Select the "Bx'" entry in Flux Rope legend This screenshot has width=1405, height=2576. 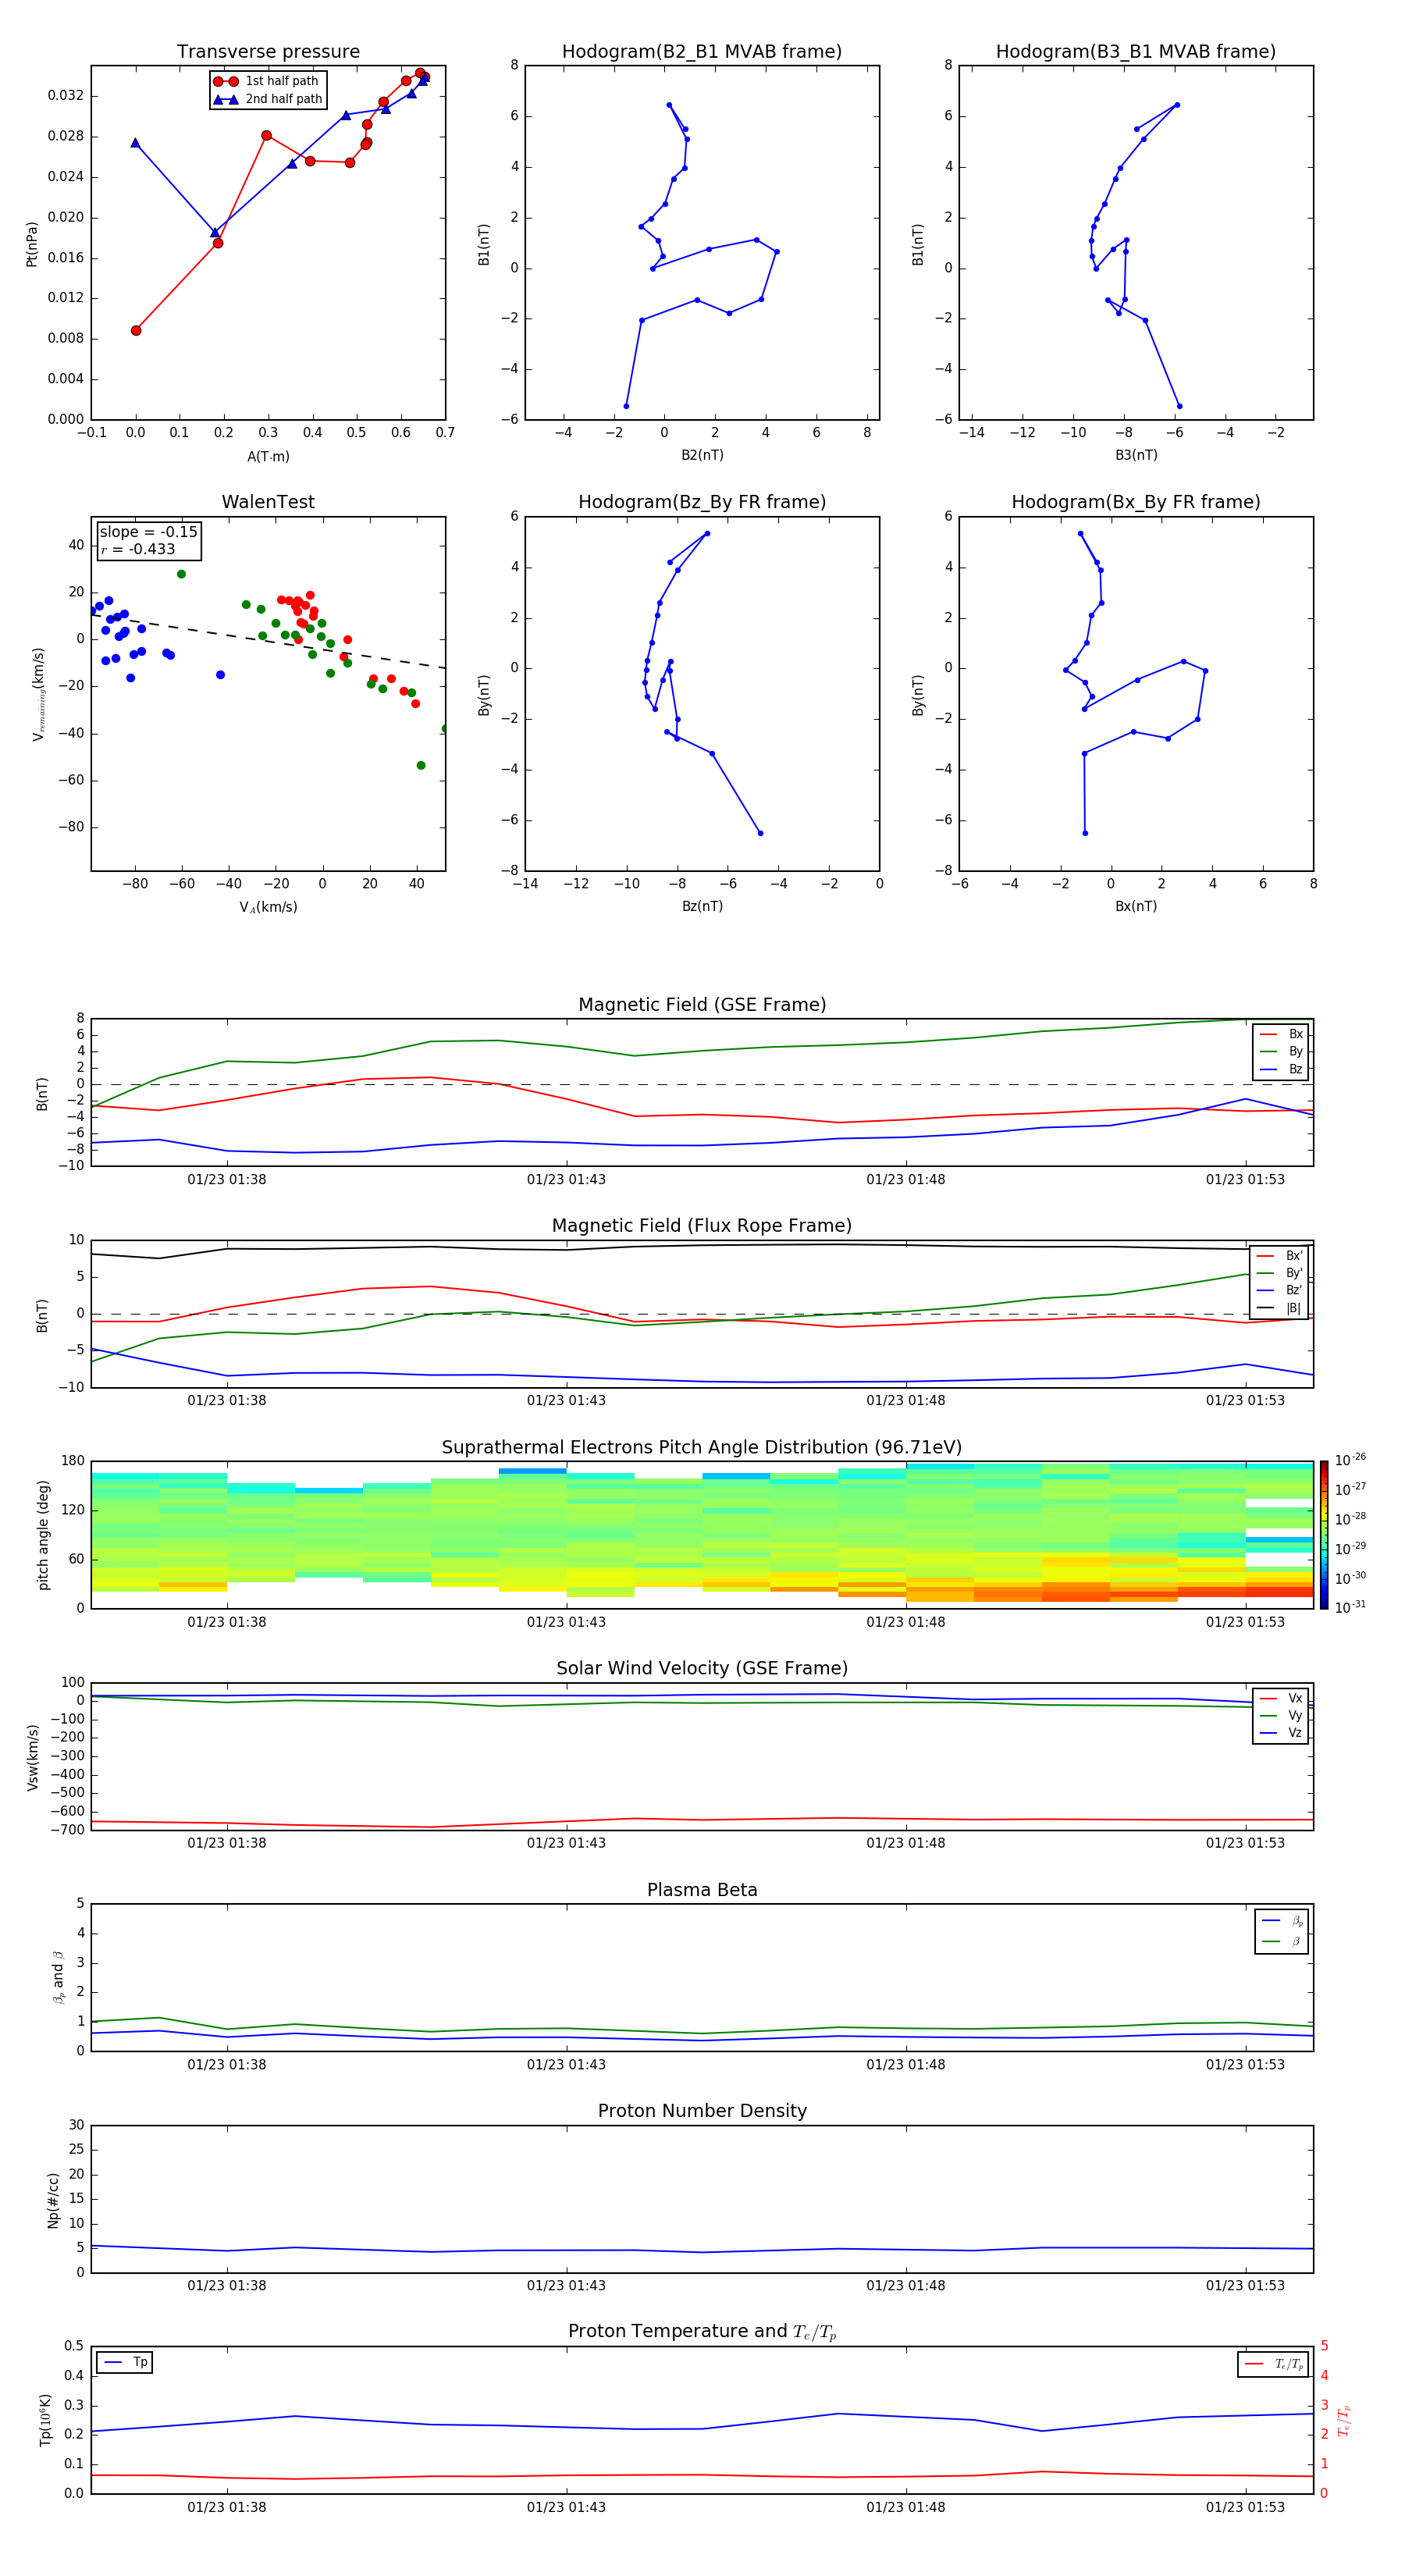1280,1256
